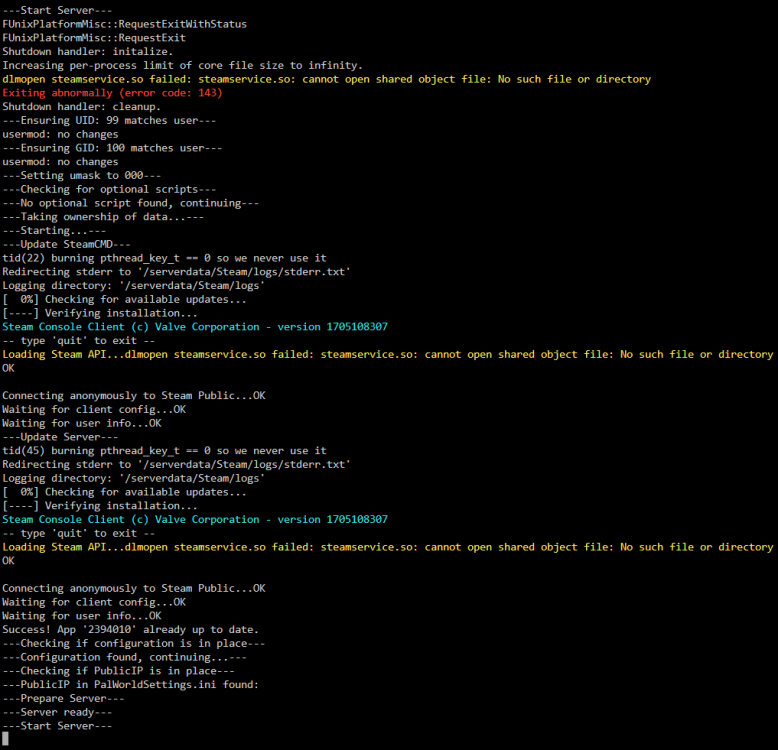778x750 pixels.
Task: Select 'Increasing per-process limit of core file size' line
Action: pyautogui.click(x=183, y=65)
